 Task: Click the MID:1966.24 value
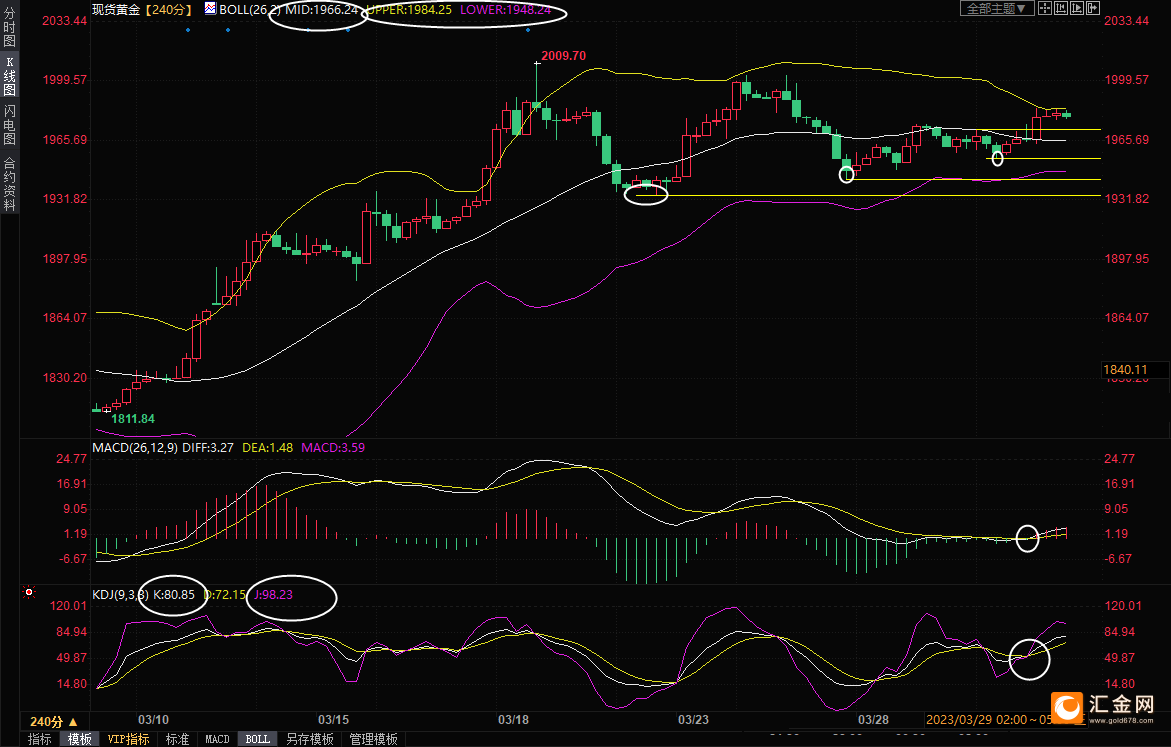(321, 10)
